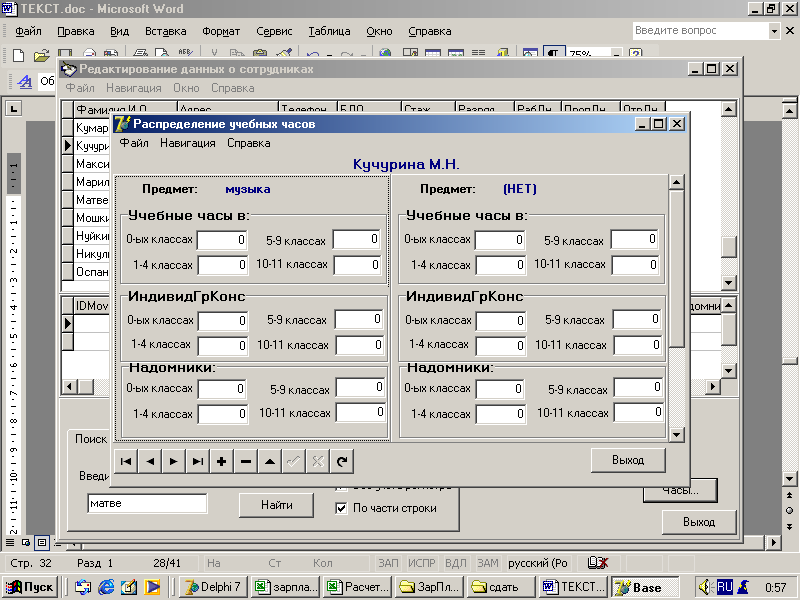The height and width of the screenshot is (600, 800).
Task: Click scroll-down arrow of hours form scrollbar
Action: (677, 434)
